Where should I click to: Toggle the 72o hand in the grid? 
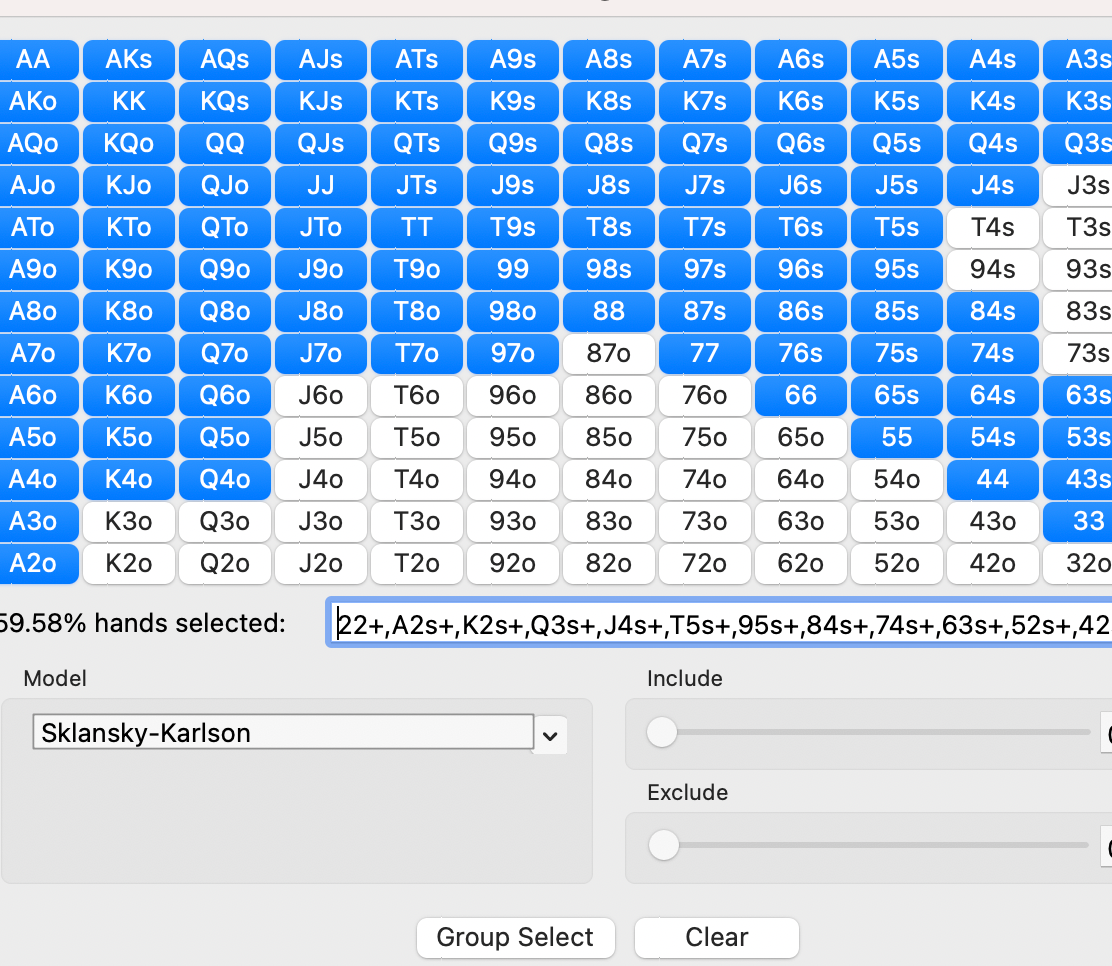(704, 564)
